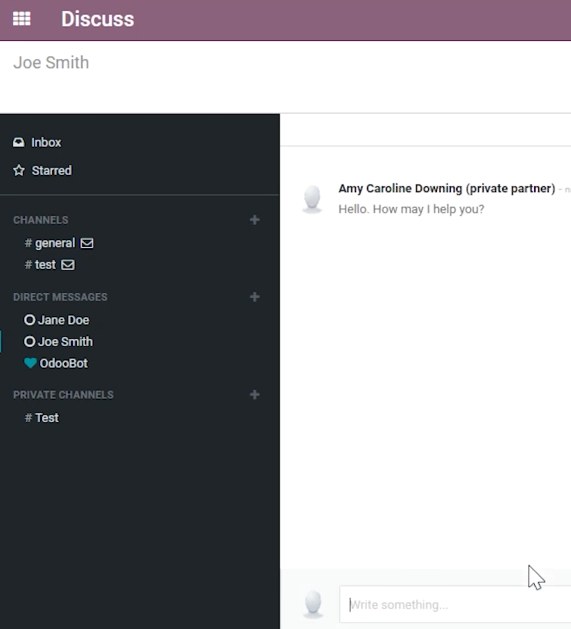Click the envelope icon next to general
The image size is (571, 629).
tap(87, 243)
